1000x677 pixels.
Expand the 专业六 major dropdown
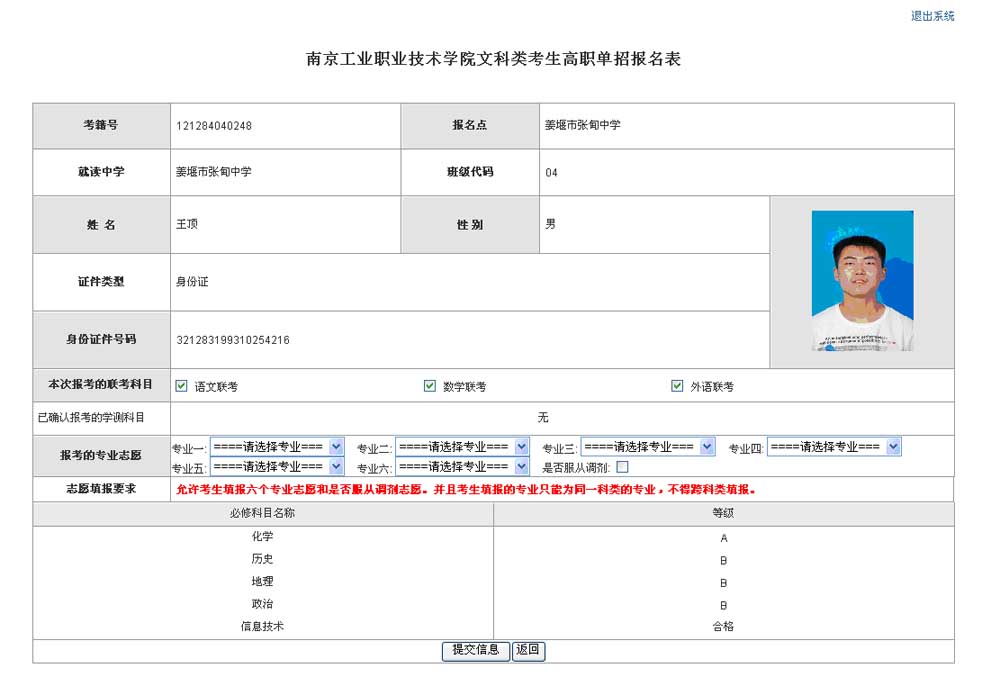click(462, 467)
